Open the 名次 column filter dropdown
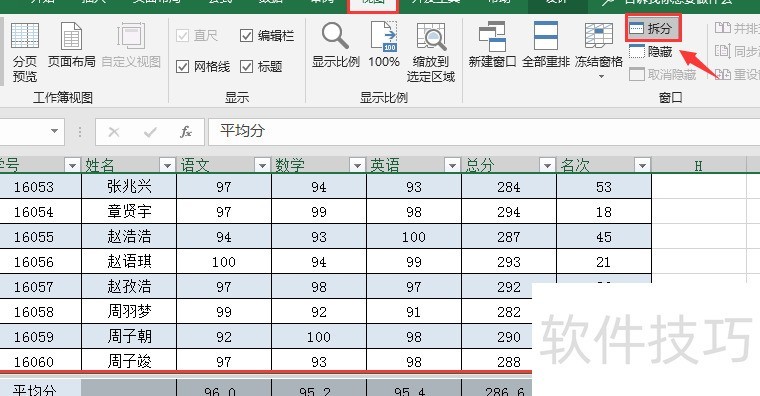 point(642,166)
